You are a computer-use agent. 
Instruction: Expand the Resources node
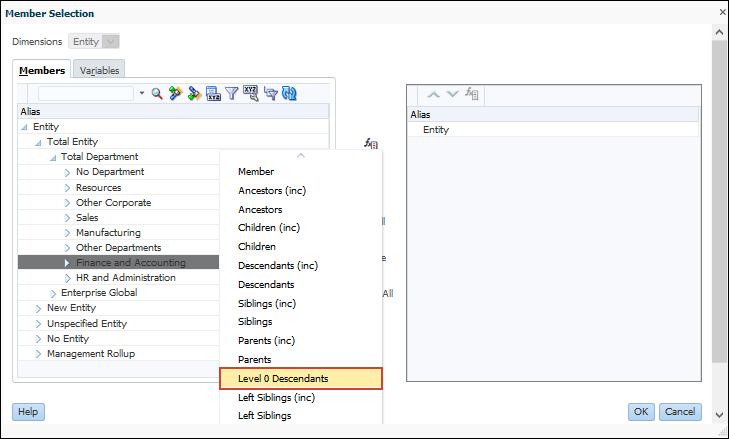tap(67, 188)
